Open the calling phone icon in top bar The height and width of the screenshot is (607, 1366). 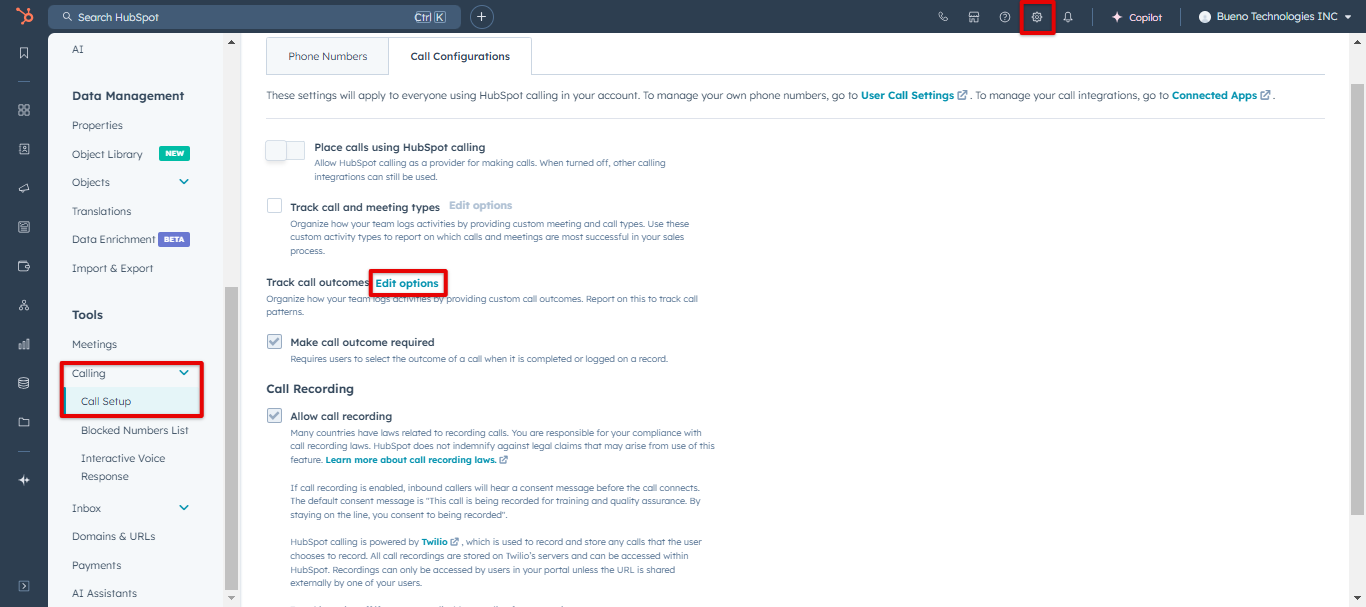pos(943,17)
